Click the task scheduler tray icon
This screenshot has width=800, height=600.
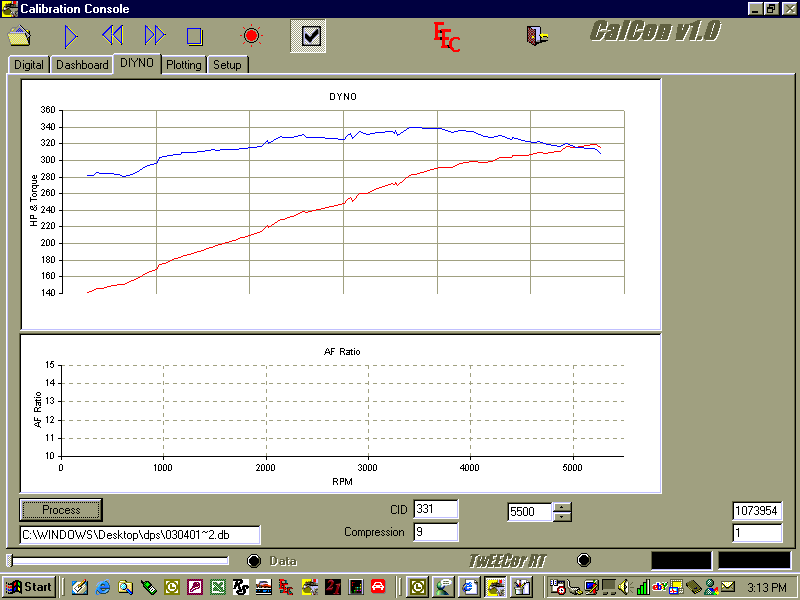tap(557, 587)
